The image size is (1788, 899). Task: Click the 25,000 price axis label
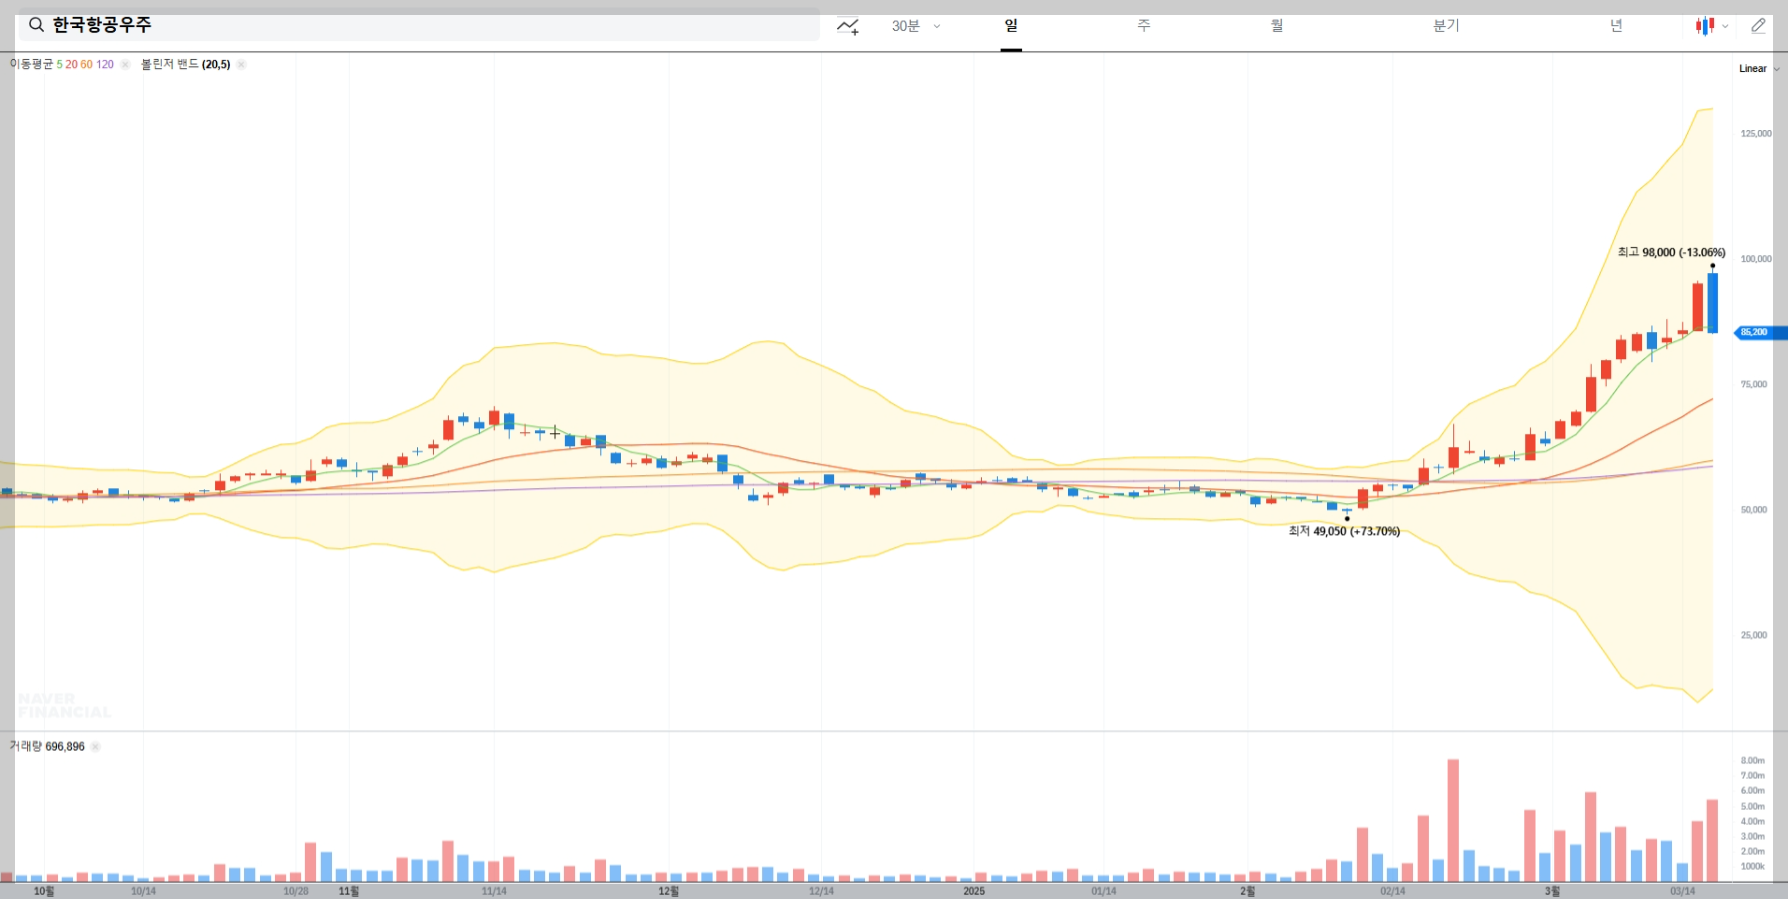1754,636
